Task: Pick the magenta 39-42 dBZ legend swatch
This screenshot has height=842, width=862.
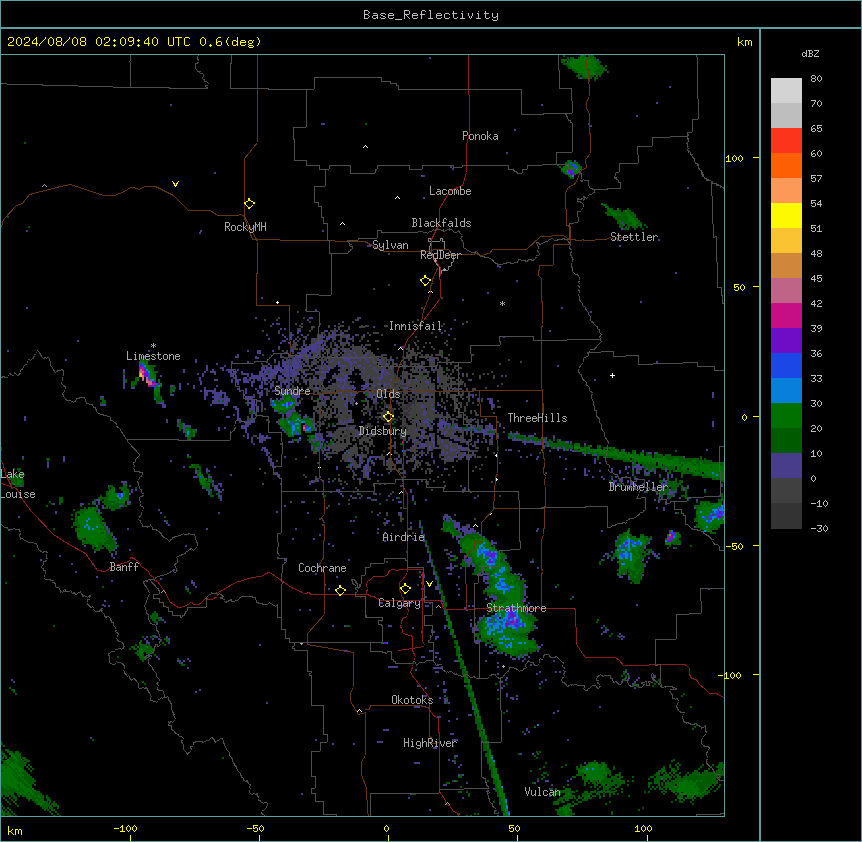Action: [x=786, y=316]
